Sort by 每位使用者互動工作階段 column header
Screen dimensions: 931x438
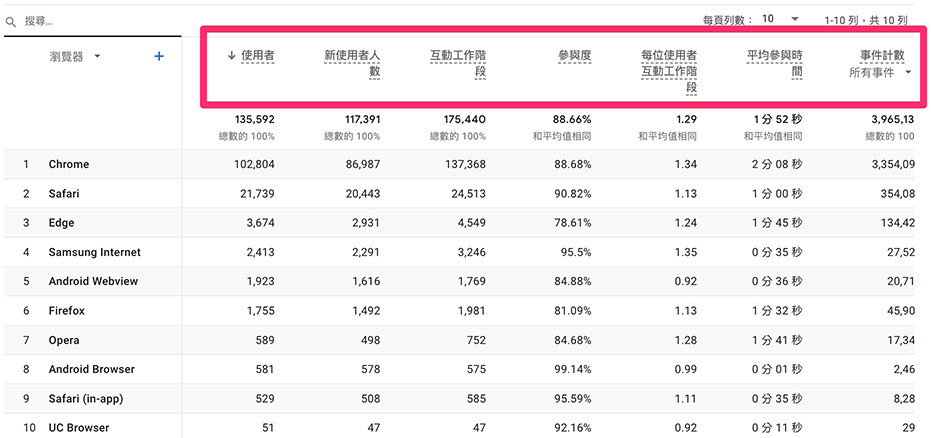pyautogui.click(x=669, y=71)
